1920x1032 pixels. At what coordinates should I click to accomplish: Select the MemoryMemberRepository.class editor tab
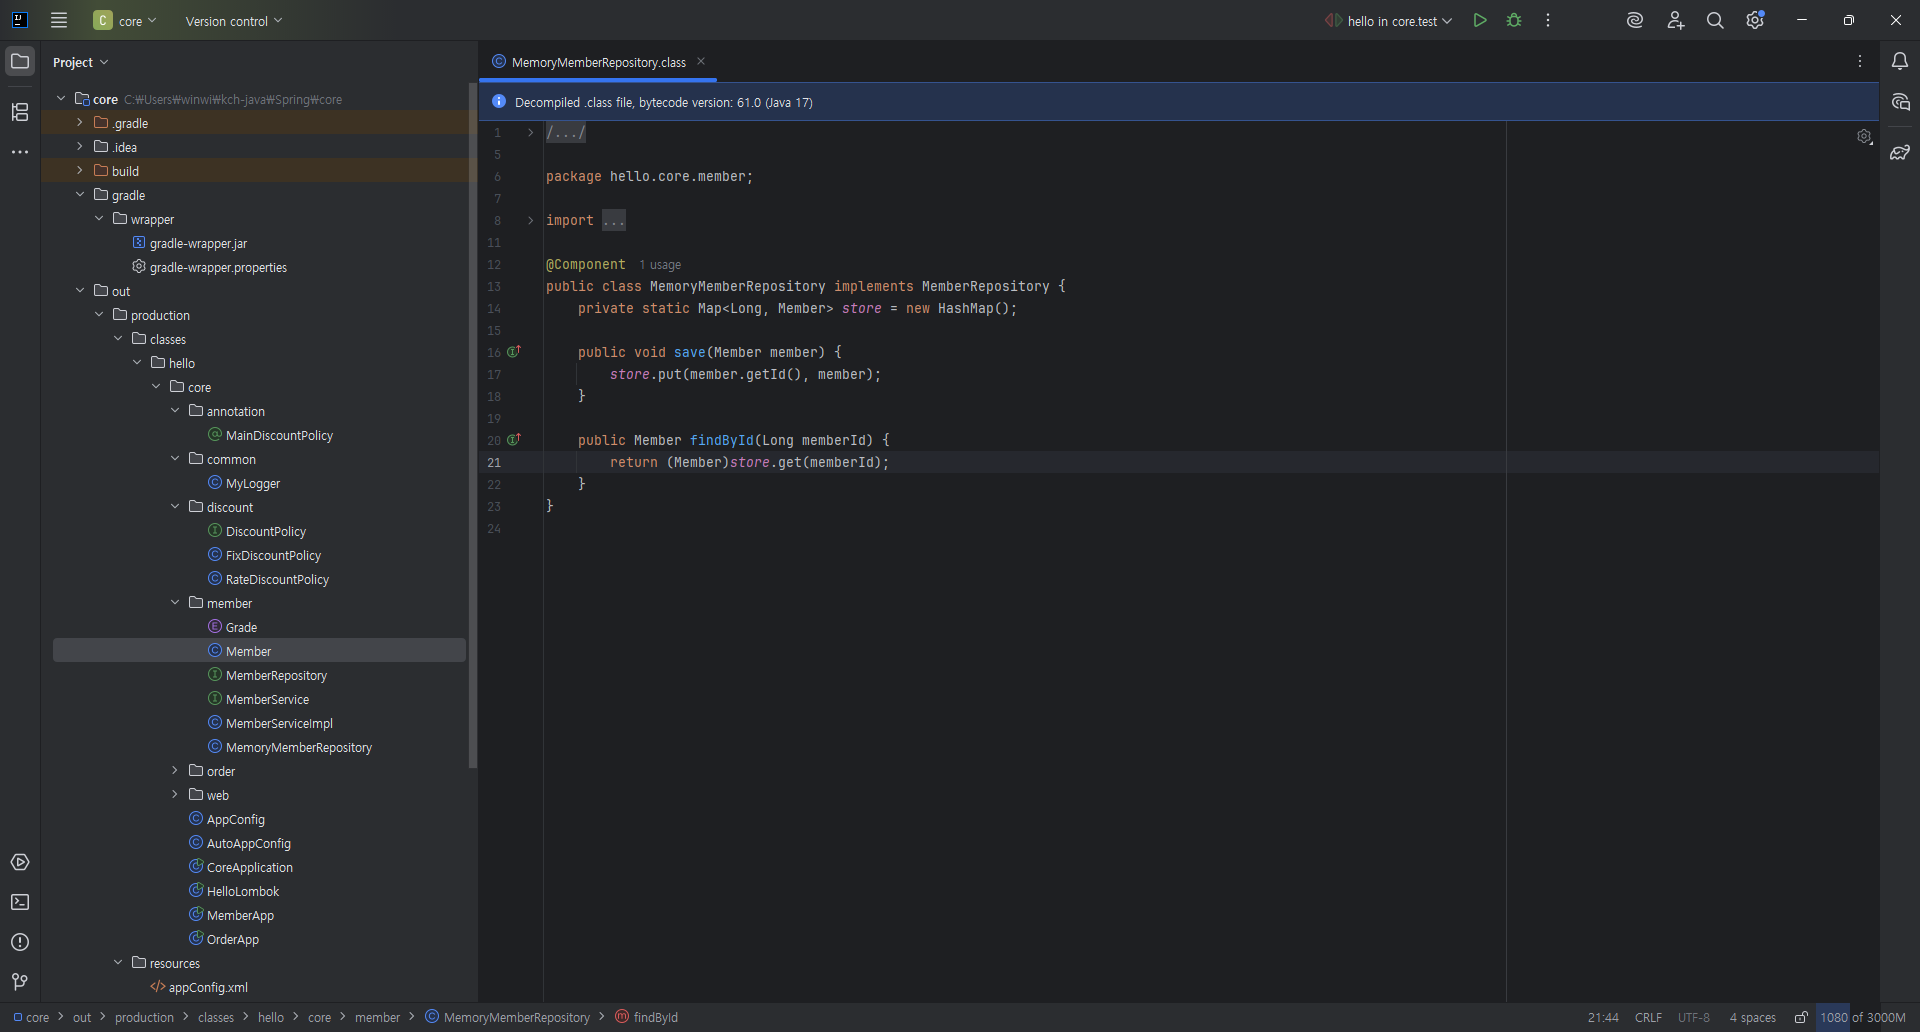(x=598, y=62)
